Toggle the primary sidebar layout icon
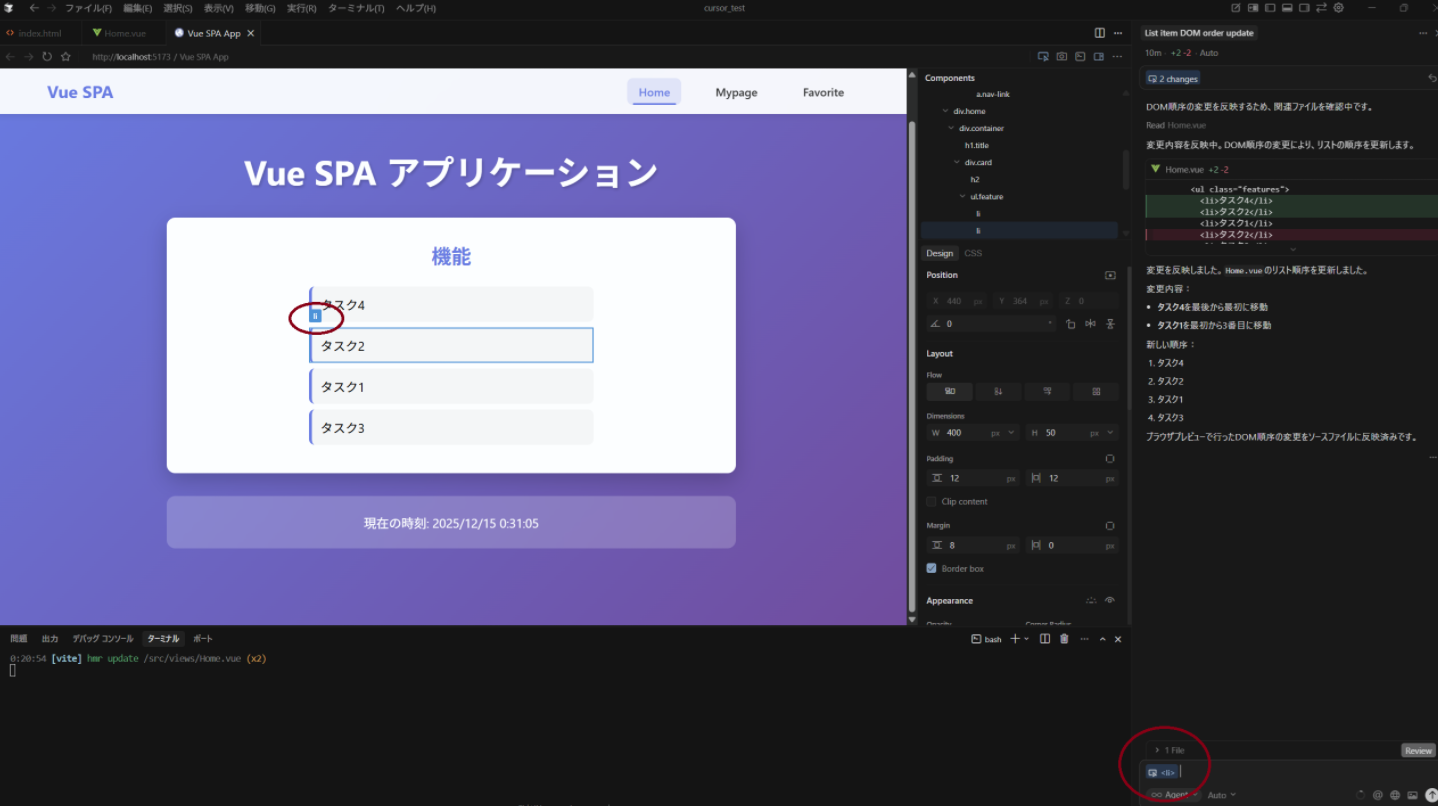Image resolution: width=1438 pixels, height=806 pixels. coord(1271,8)
